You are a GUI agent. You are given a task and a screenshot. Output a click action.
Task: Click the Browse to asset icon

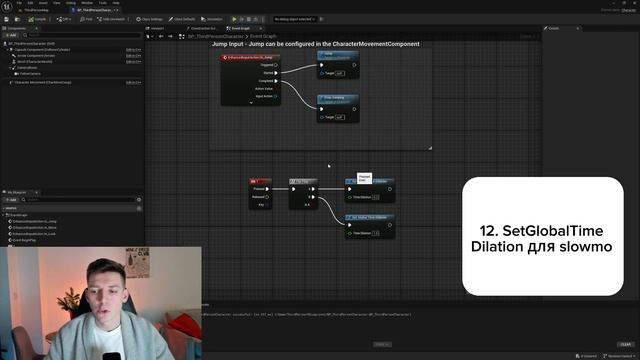click(17, 19)
